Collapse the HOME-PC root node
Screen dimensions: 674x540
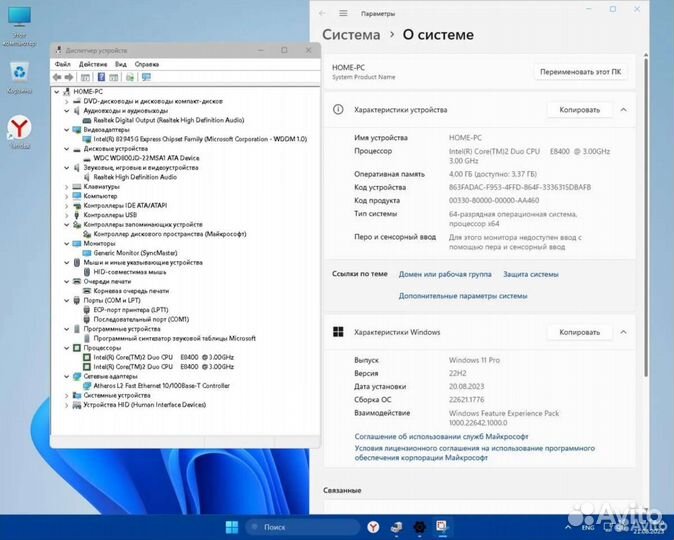pos(56,92)
